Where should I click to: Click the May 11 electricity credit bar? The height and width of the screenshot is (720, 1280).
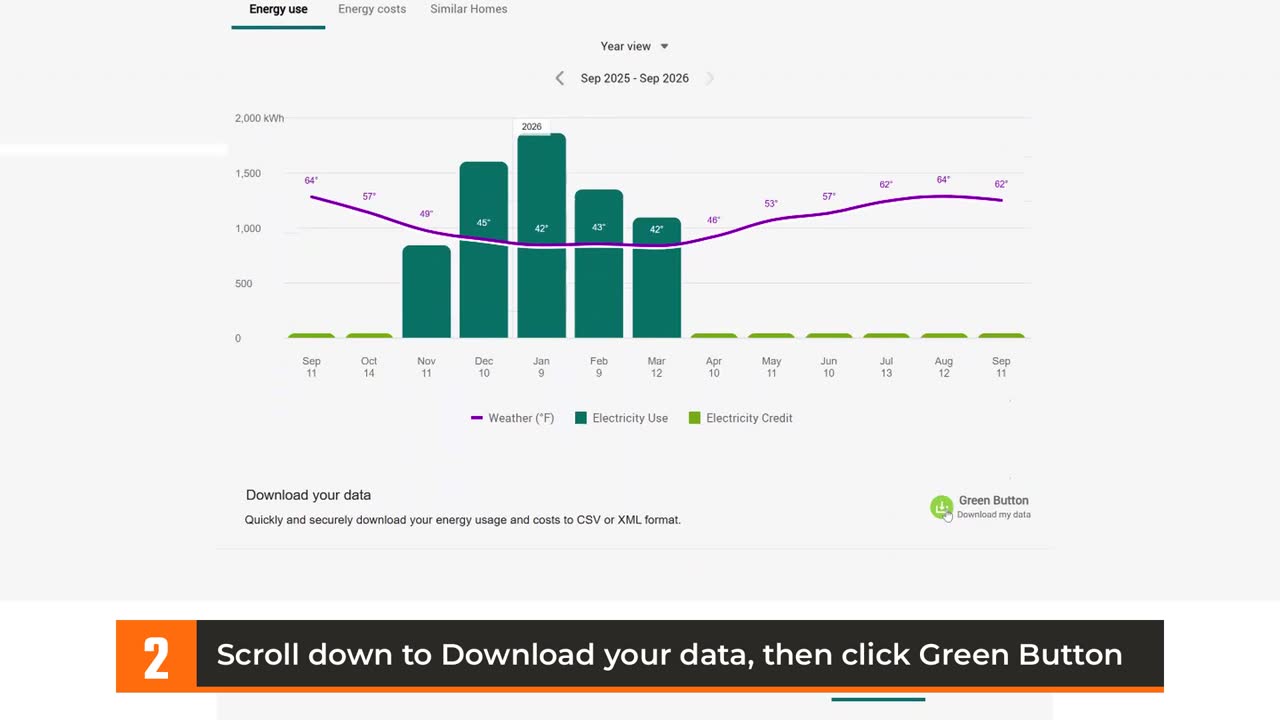771,336
